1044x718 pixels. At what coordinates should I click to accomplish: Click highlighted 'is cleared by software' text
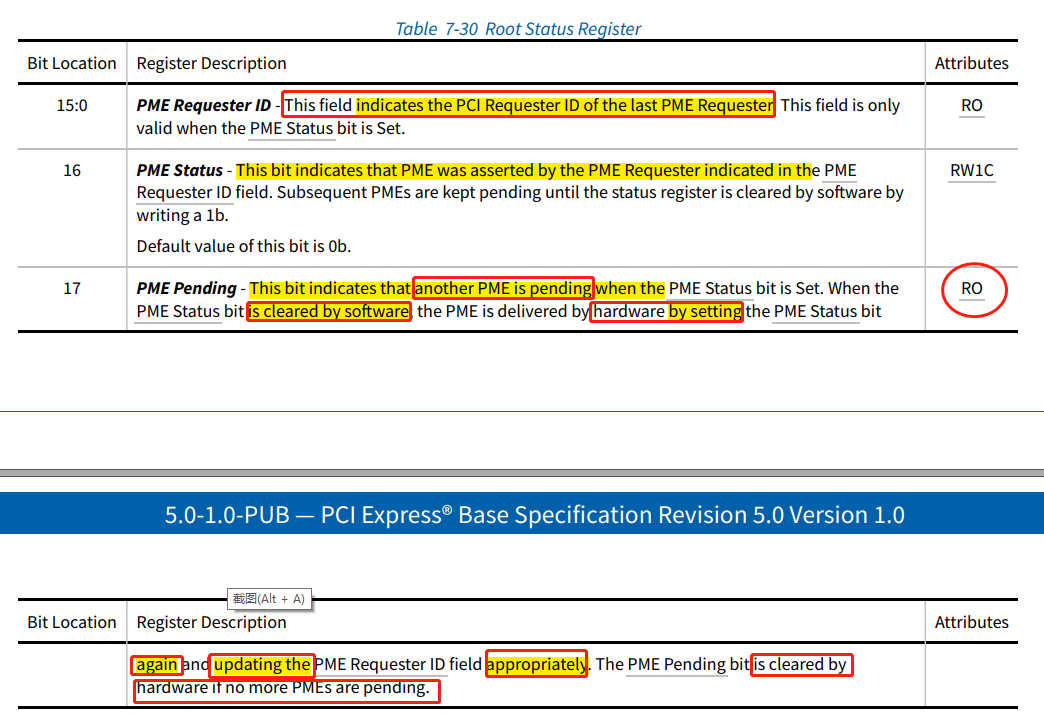tap(329, 311)
